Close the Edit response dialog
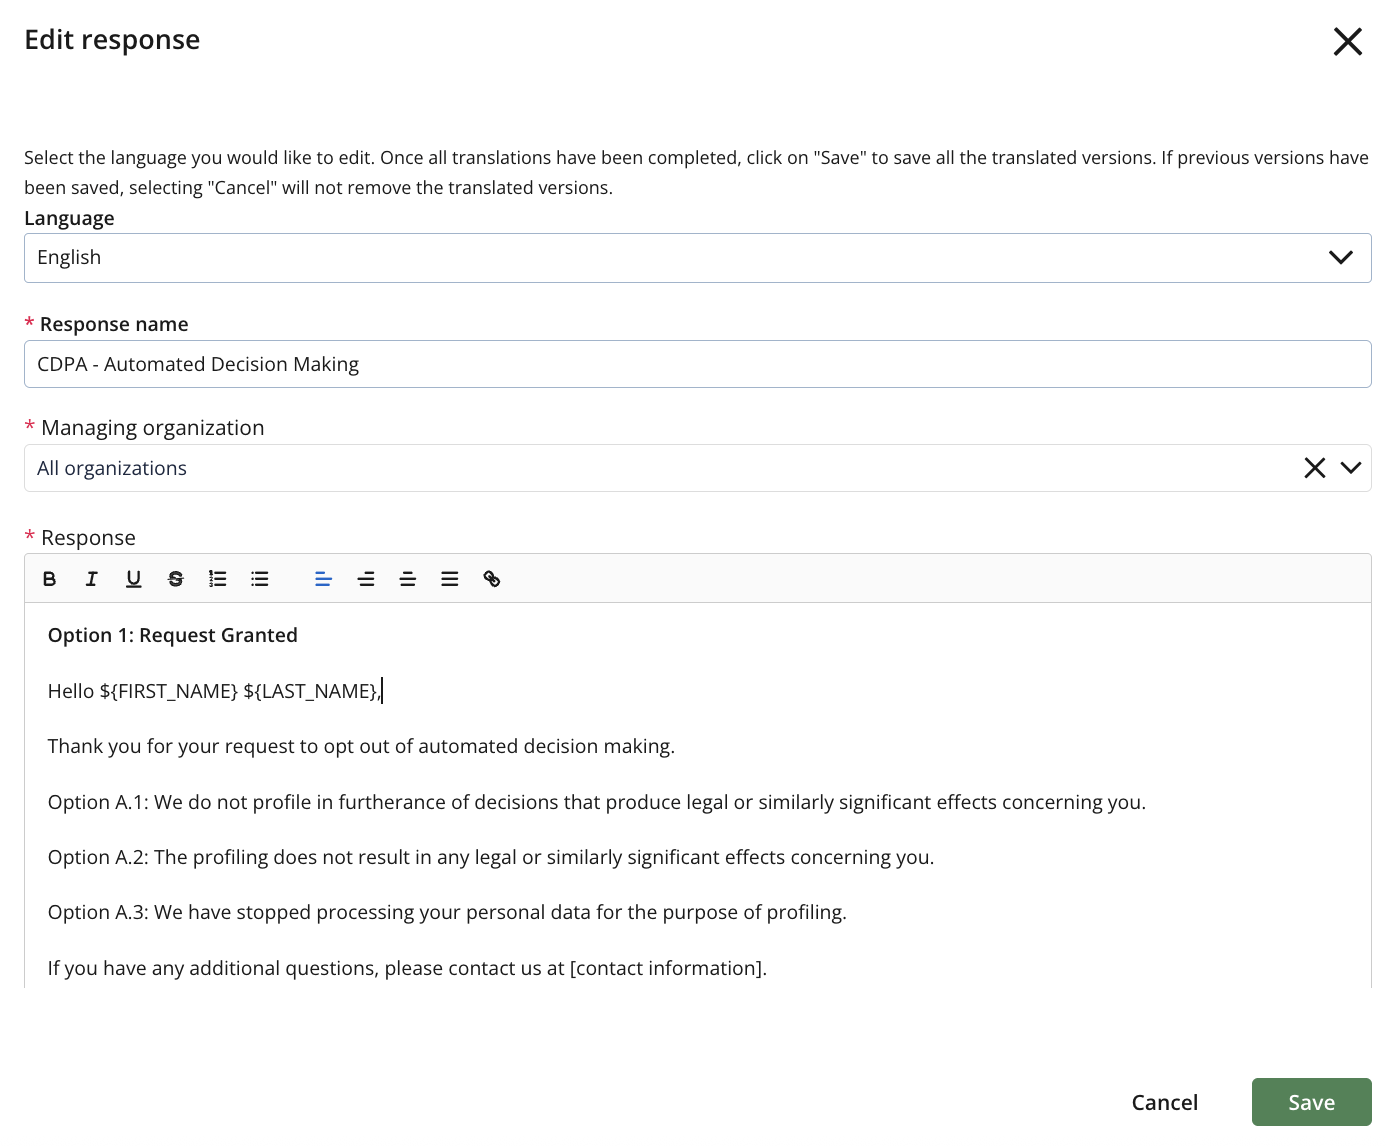This screenshot has height=1146, width=1386. click(1347, 41)
